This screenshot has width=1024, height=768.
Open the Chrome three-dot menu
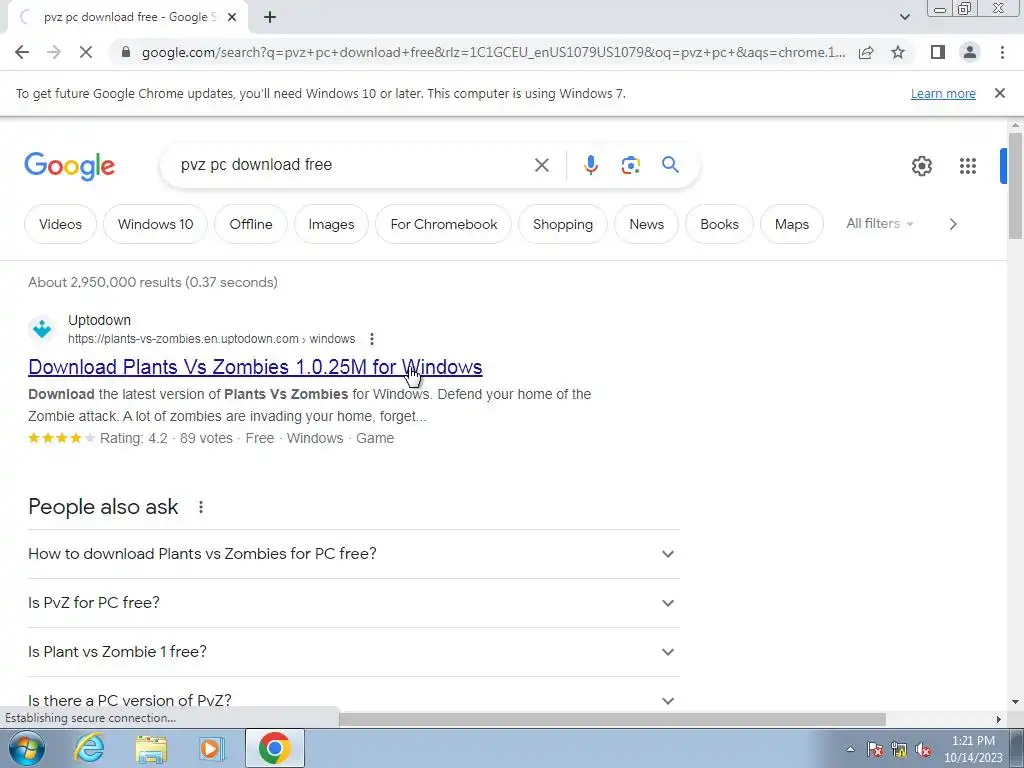pyautogui.click(x=1002, y=52)
